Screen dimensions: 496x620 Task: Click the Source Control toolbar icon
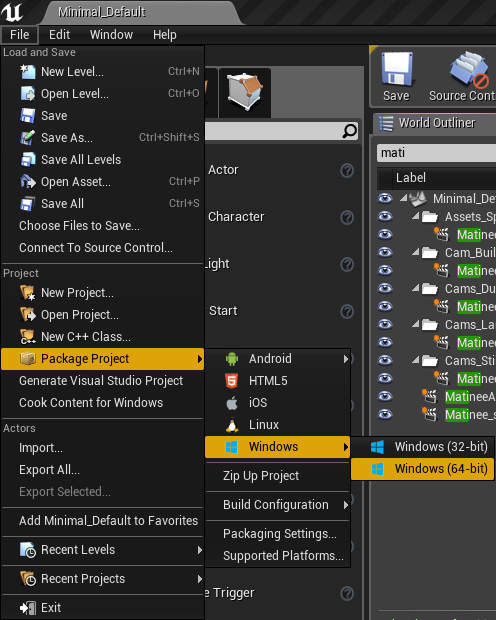tap(468, 69)
